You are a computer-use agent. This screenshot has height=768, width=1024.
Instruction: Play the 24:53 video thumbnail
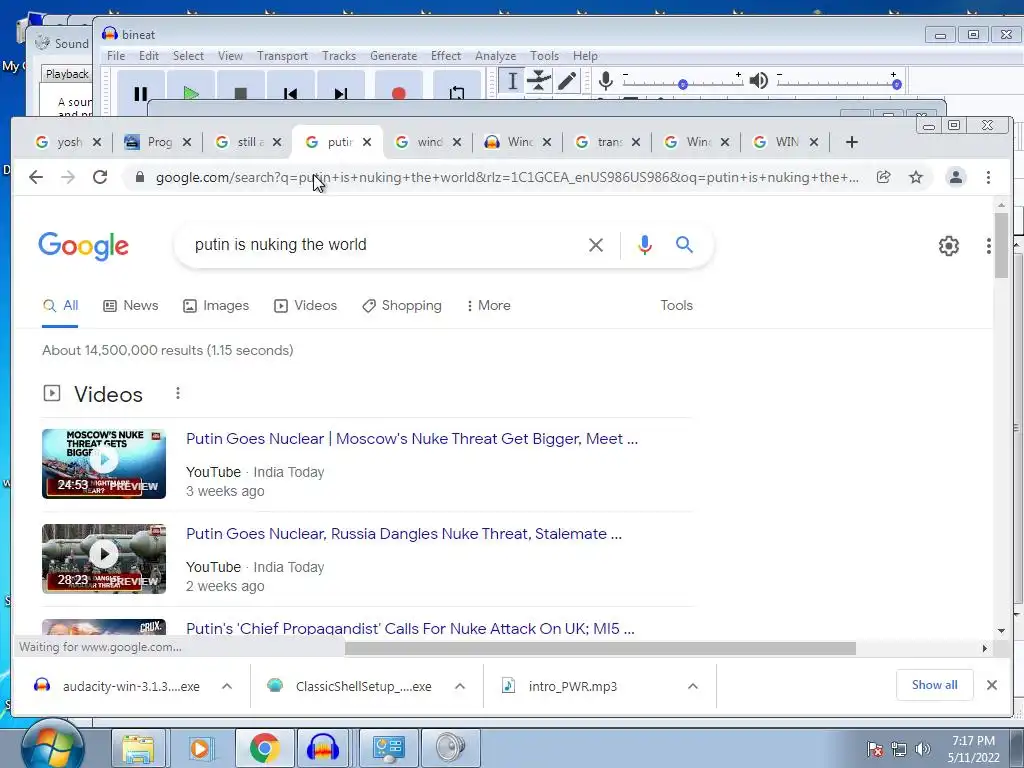pyautogui.click(x=104, y=464)
